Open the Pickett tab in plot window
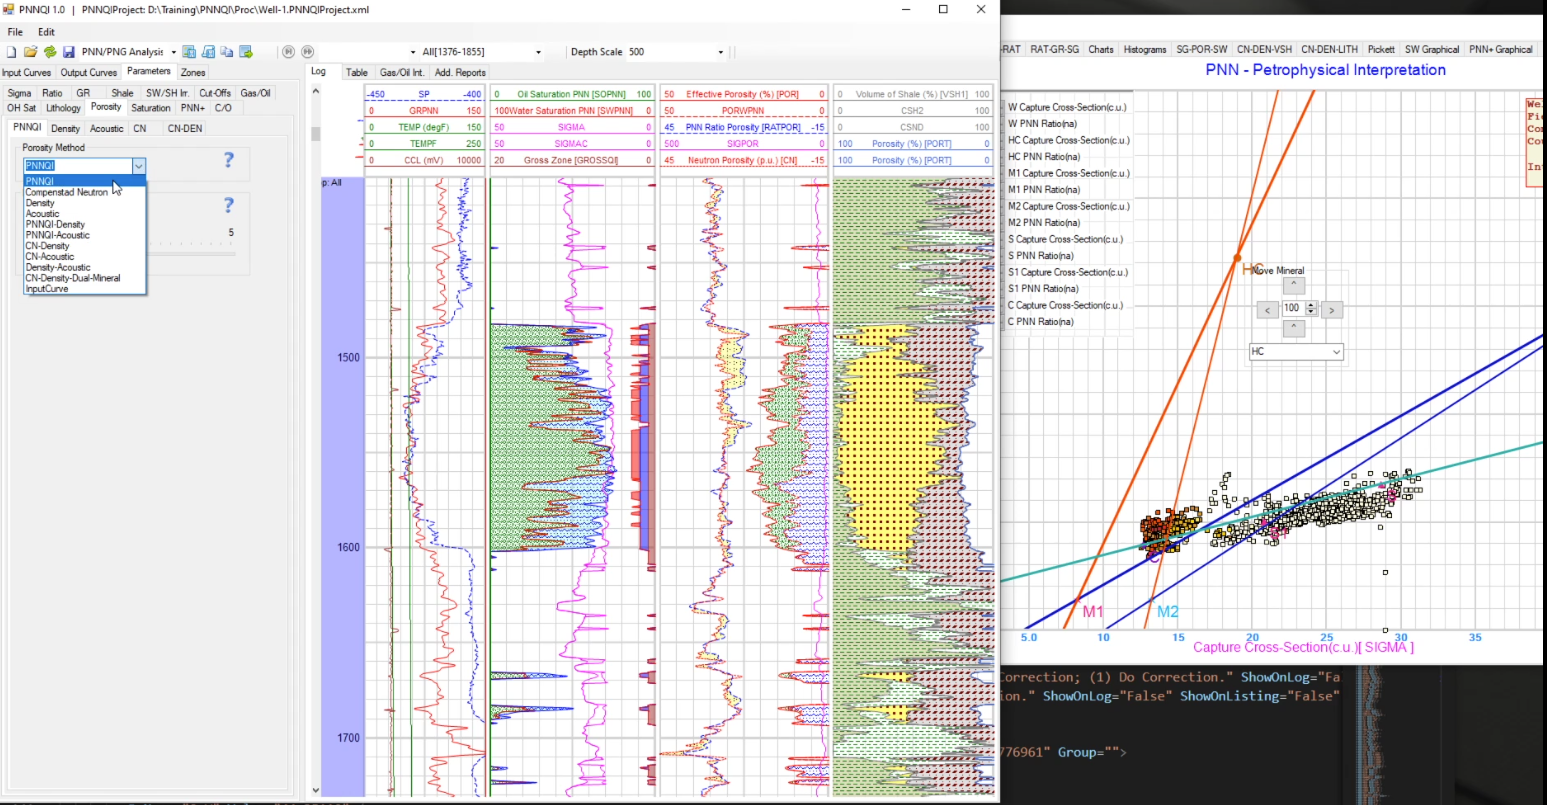The image size is (1547, 805). pyautogui.click(x=1381, y=49)
